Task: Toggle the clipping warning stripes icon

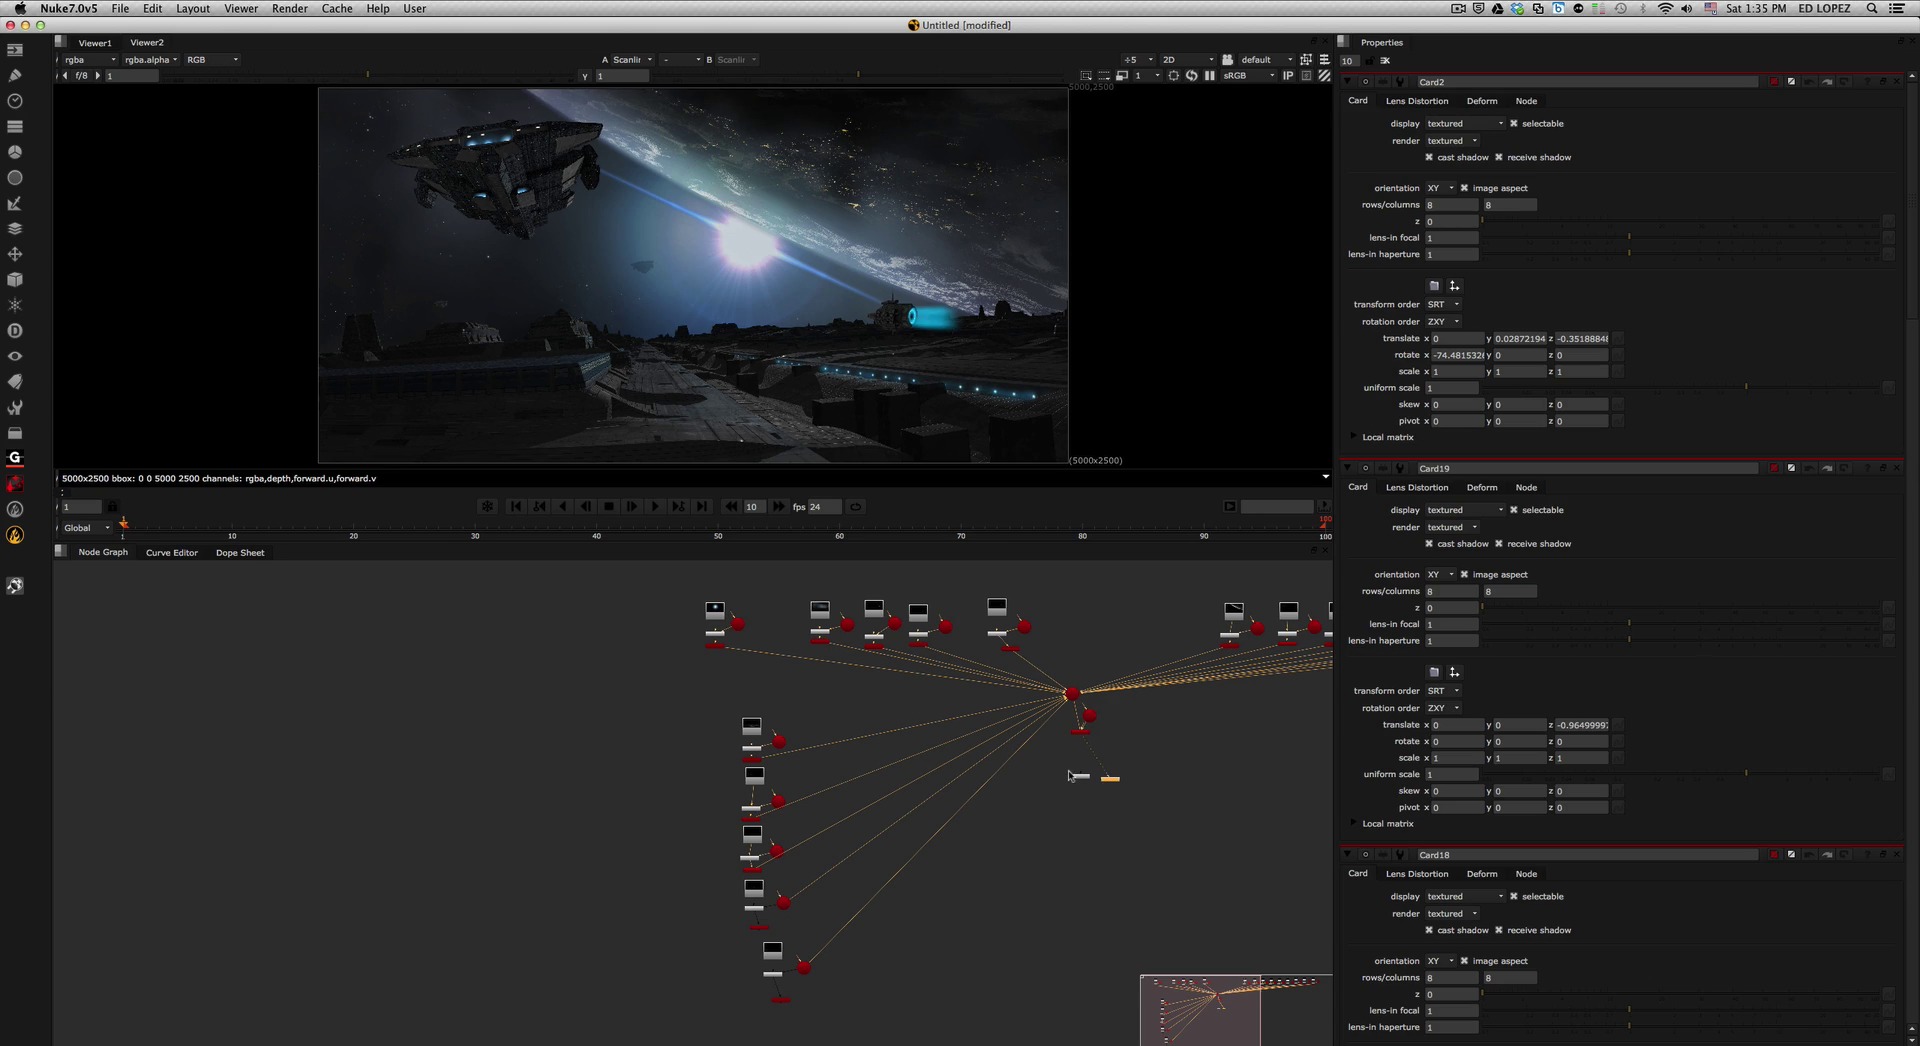Action: (x=1324, y=75)
